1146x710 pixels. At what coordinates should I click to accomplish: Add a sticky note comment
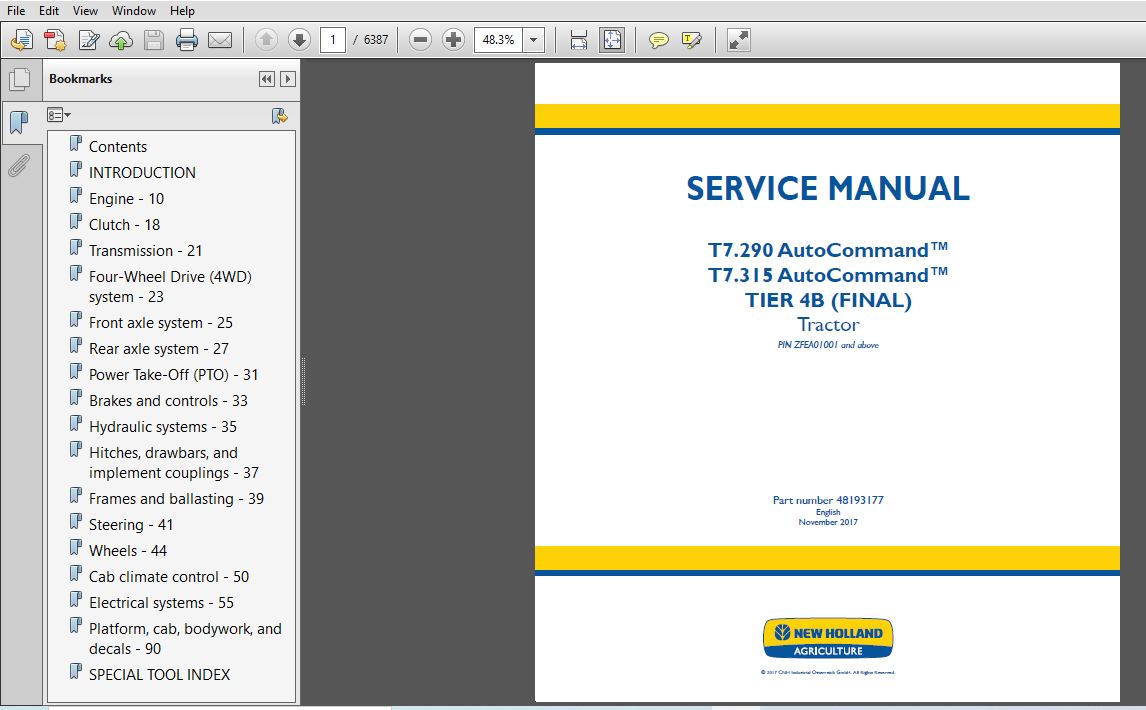point(659,39)
